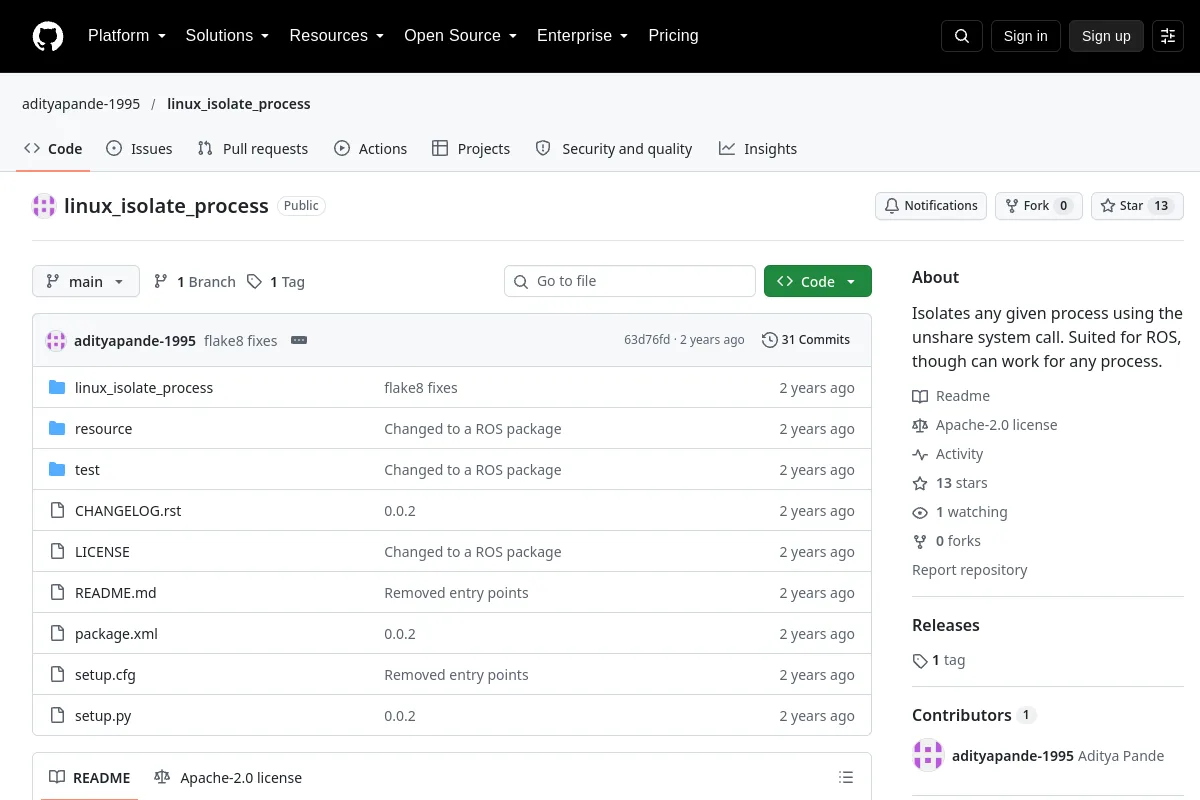The width and height of the screenshot is (1200, 800).
Task: Open the CHANGELOG.rst file
Action: tap(128, 511)
